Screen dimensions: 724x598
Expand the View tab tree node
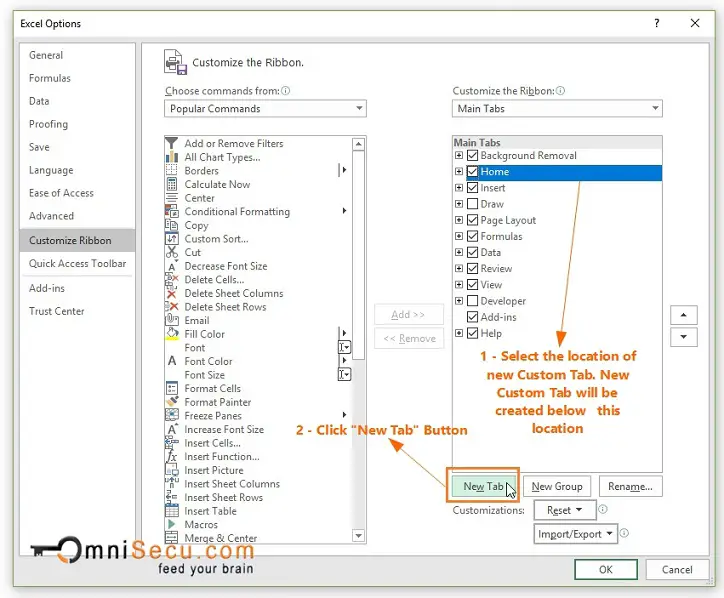(459, 284)
